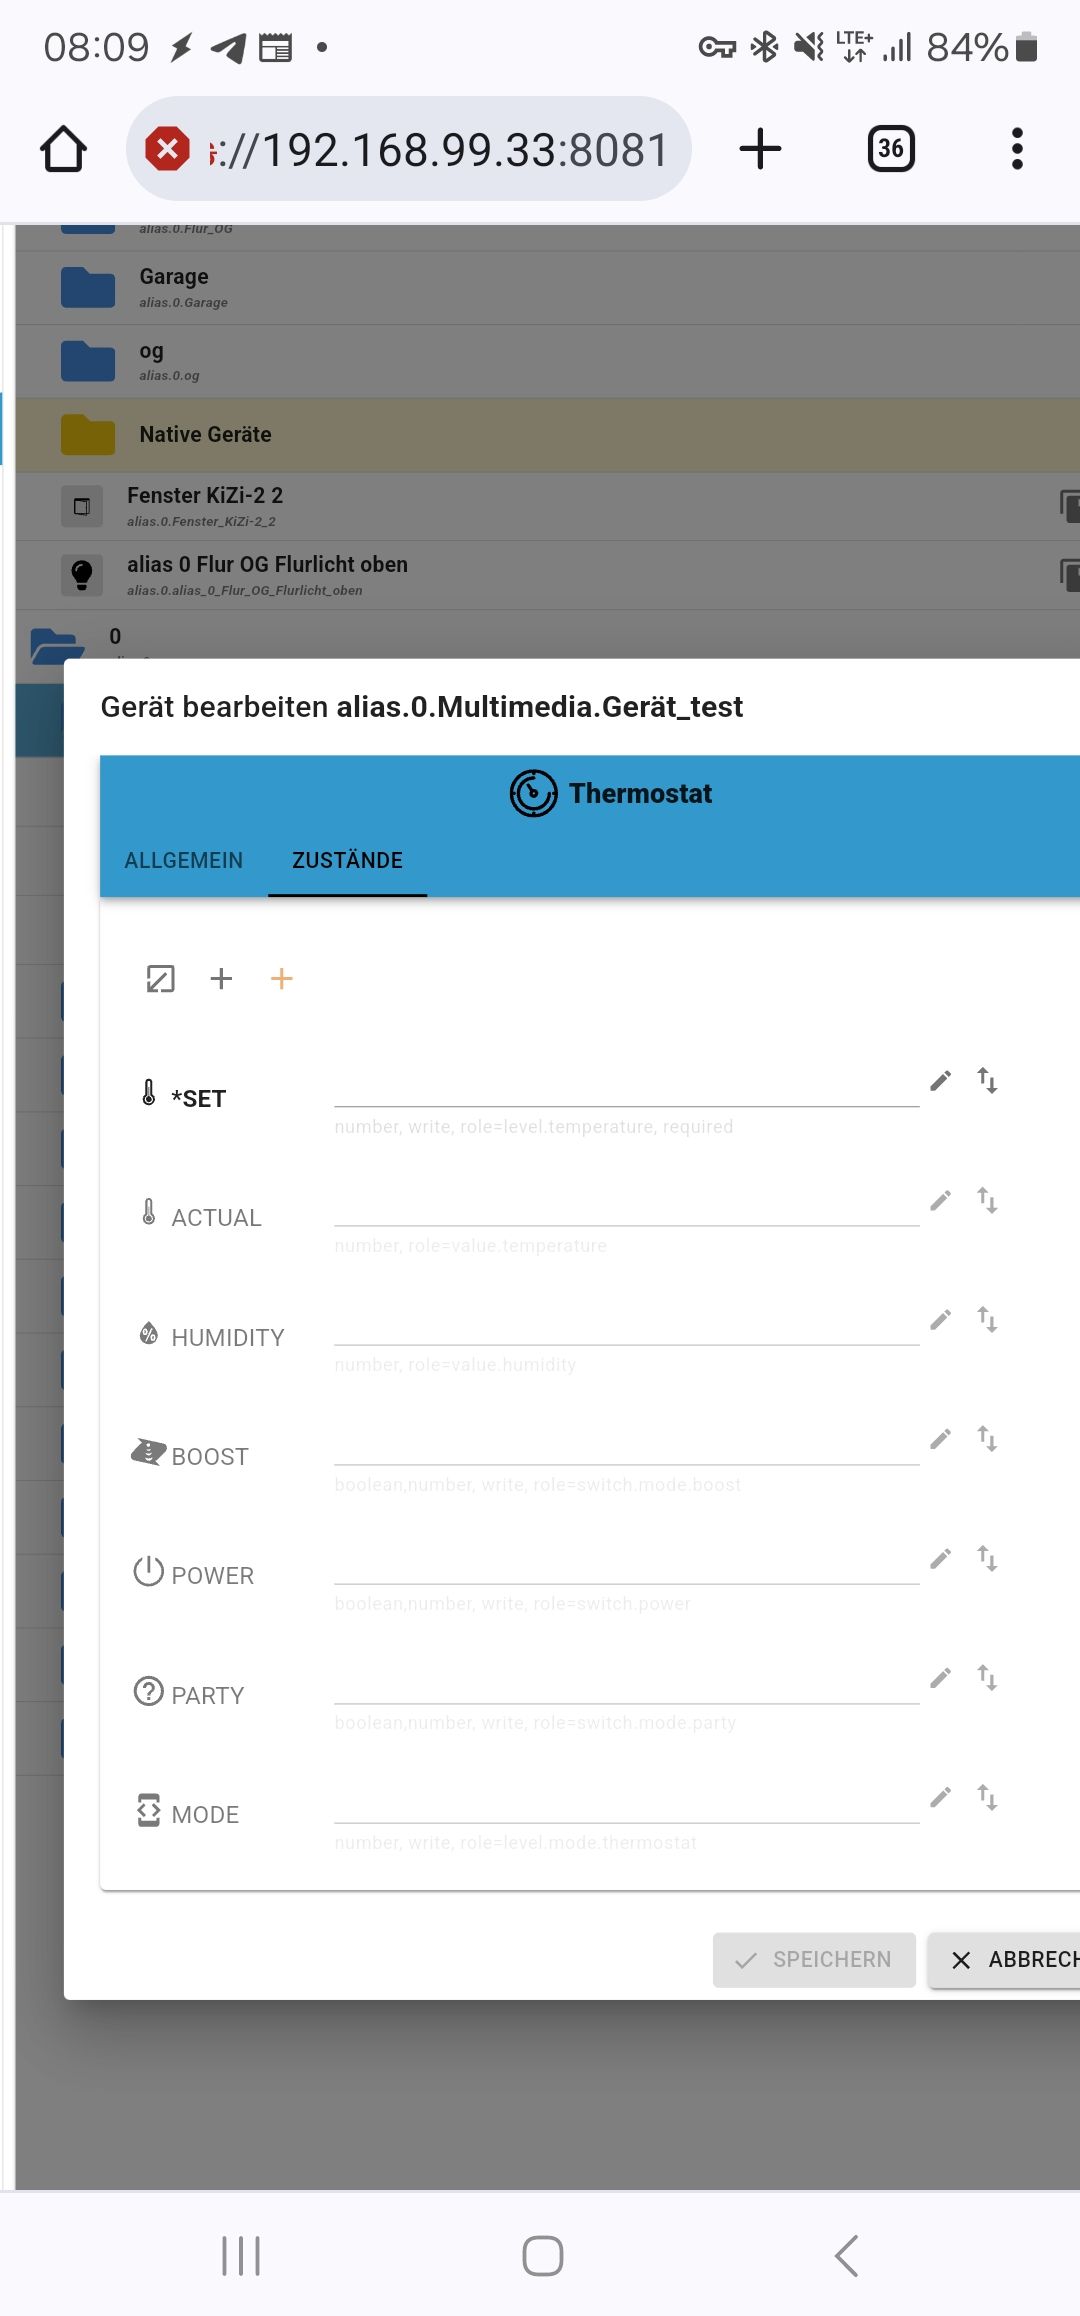Expand the Native Geräte folder
The image size is (1080, 2316).
coord(205,435)
